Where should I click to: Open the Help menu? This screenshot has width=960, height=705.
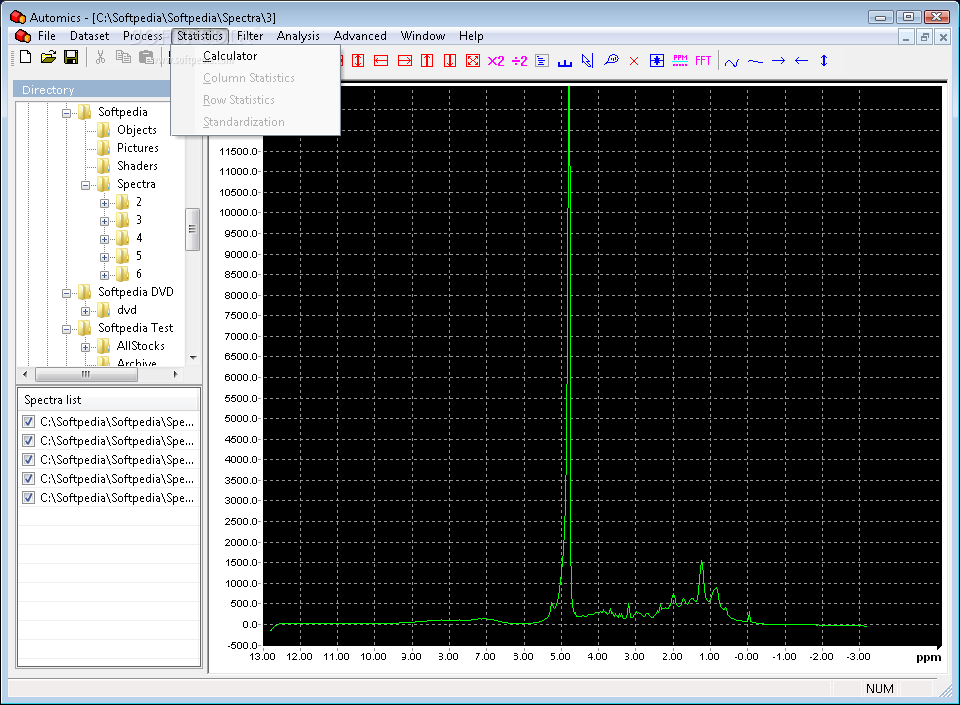click(x=471, y=36)
